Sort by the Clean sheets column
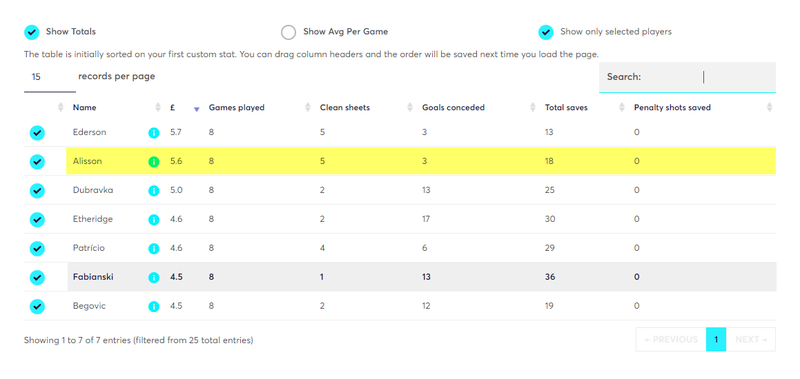Image resolution: width=800 pixels, height=379 pixels. [x=345, y=108]
